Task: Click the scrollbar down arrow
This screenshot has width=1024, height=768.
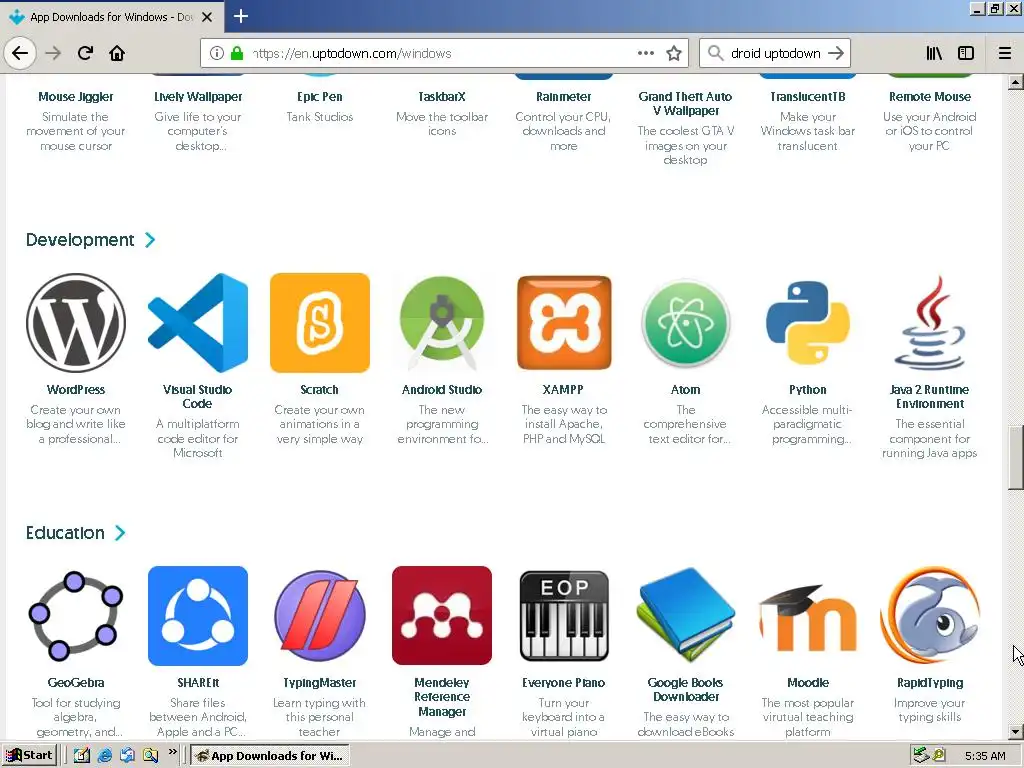Action: coord(1016,732)
